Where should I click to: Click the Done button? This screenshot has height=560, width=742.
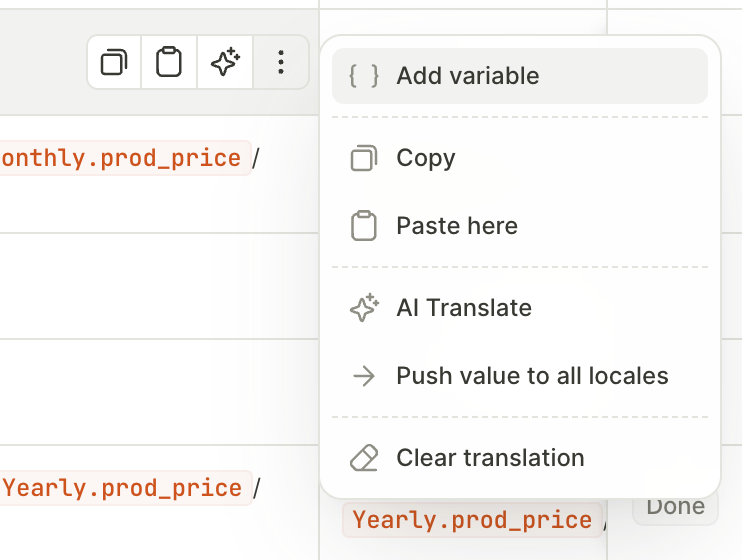(675, 509)
